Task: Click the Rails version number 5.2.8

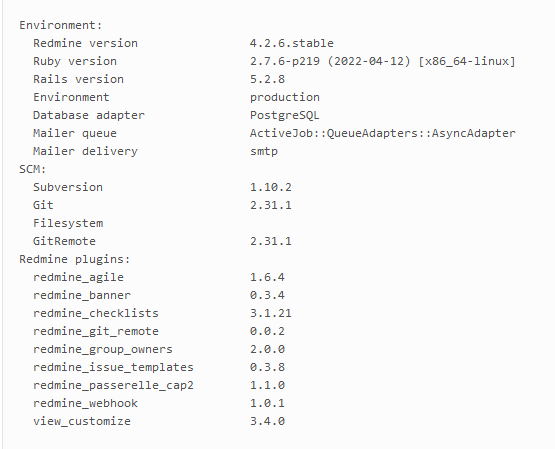Action: pyautogui.click(x=267, y=79)
